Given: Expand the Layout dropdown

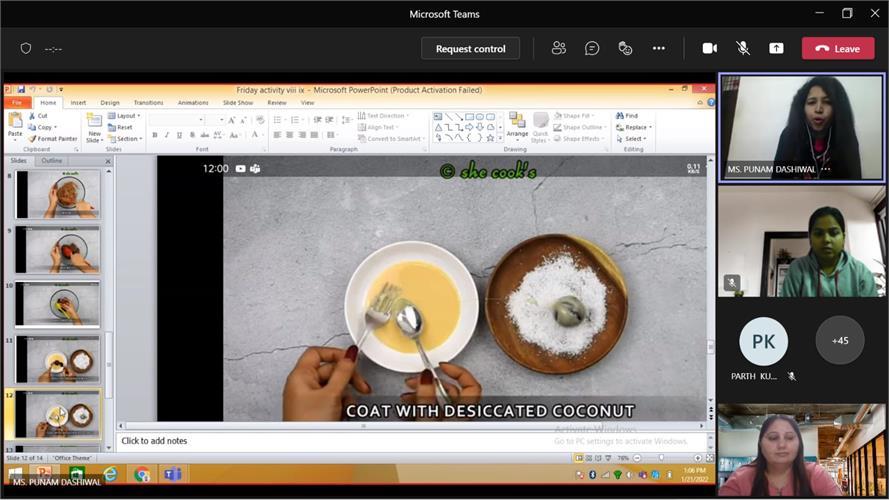Looking at the screenshot, I should click(128, 116).
